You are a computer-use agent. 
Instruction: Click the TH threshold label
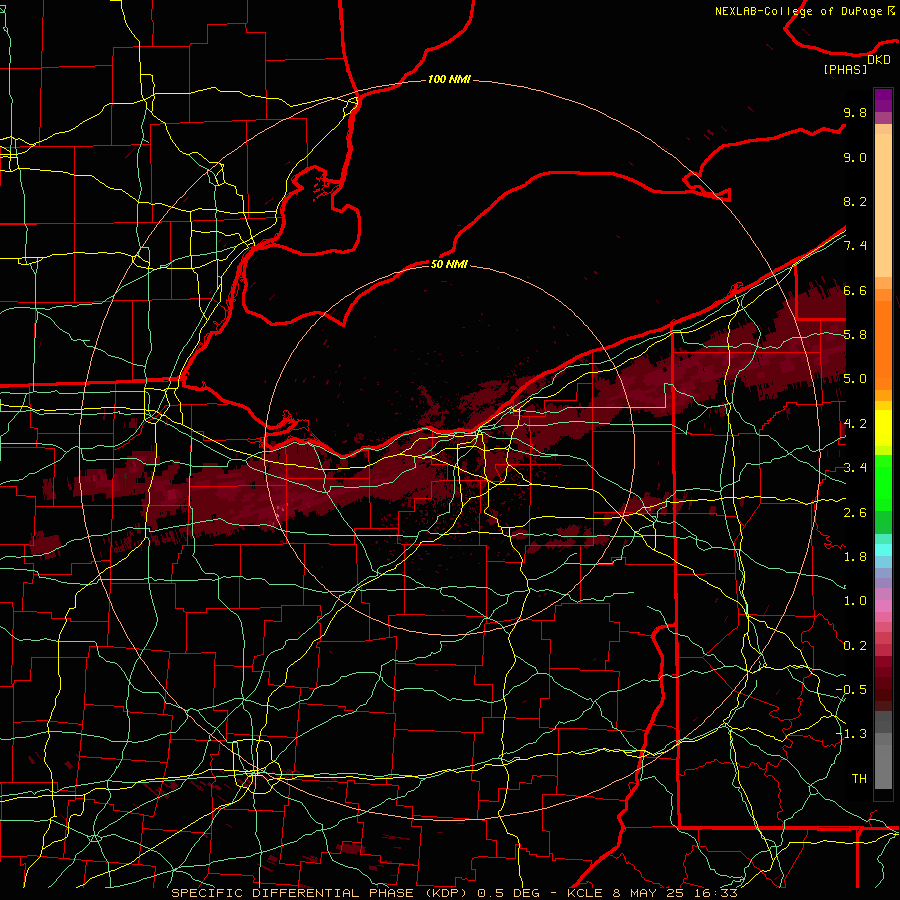[x=859, y=779]
